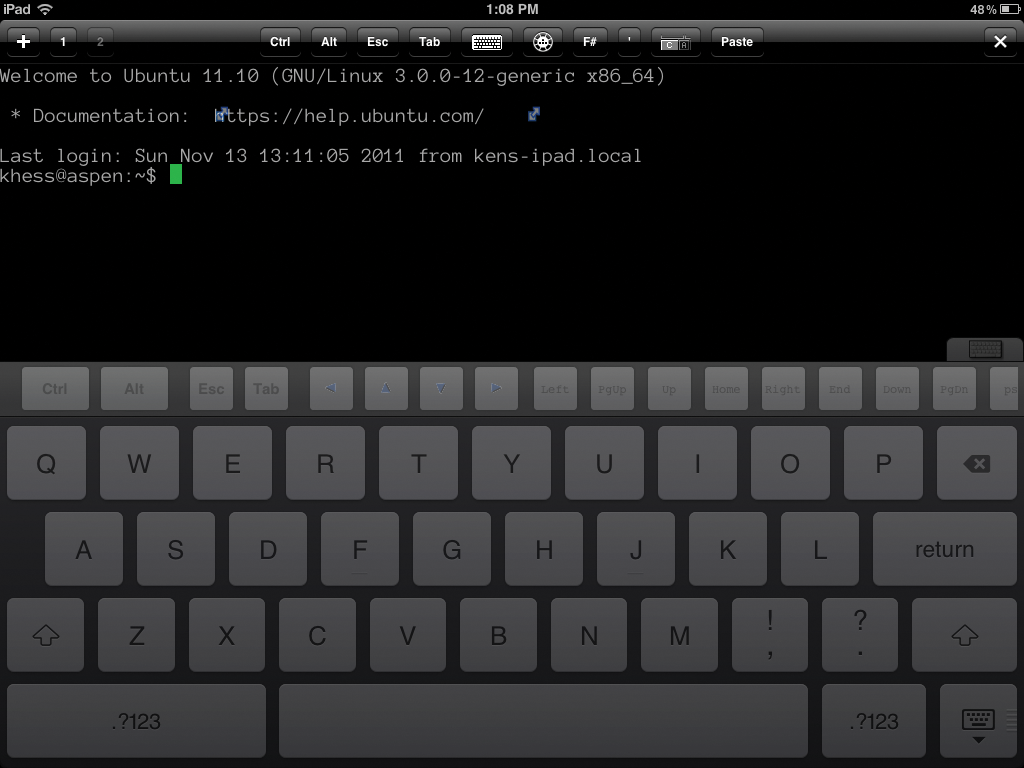The image size is (1024, 768).
Task: Tap the I key
Action: [x=697, y=463]
